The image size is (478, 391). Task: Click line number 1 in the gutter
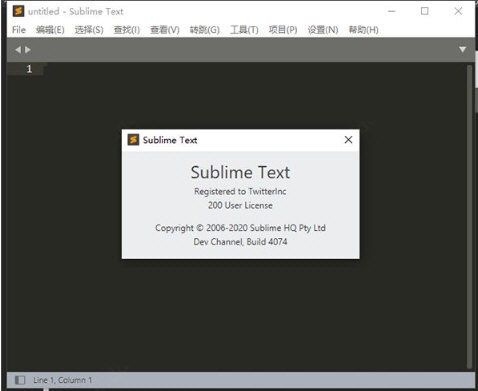coord(29,69)
